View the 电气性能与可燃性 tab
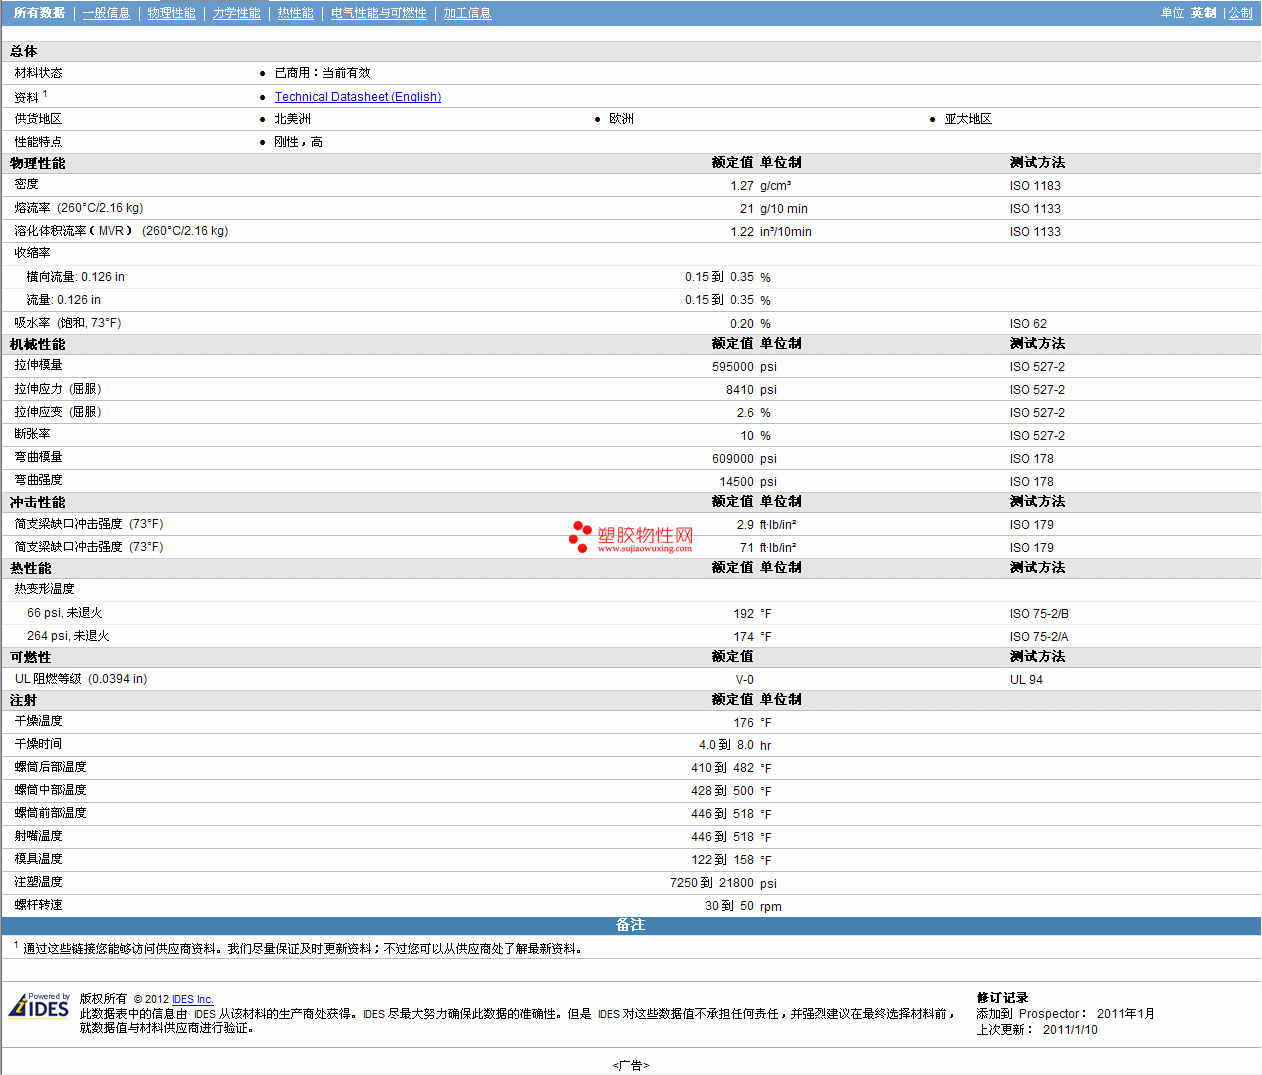 378,13
